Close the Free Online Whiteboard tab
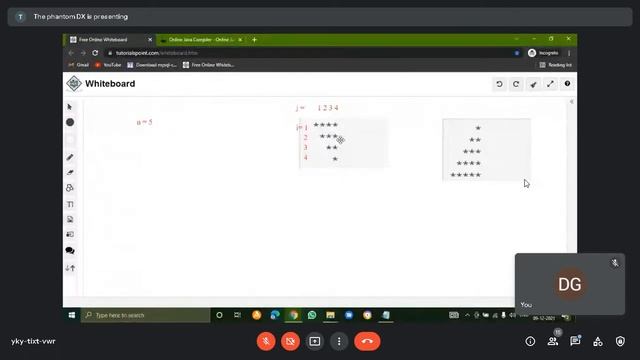Image resolution: width=640 pixels, height=360 pixels. [x=150, y=40]
